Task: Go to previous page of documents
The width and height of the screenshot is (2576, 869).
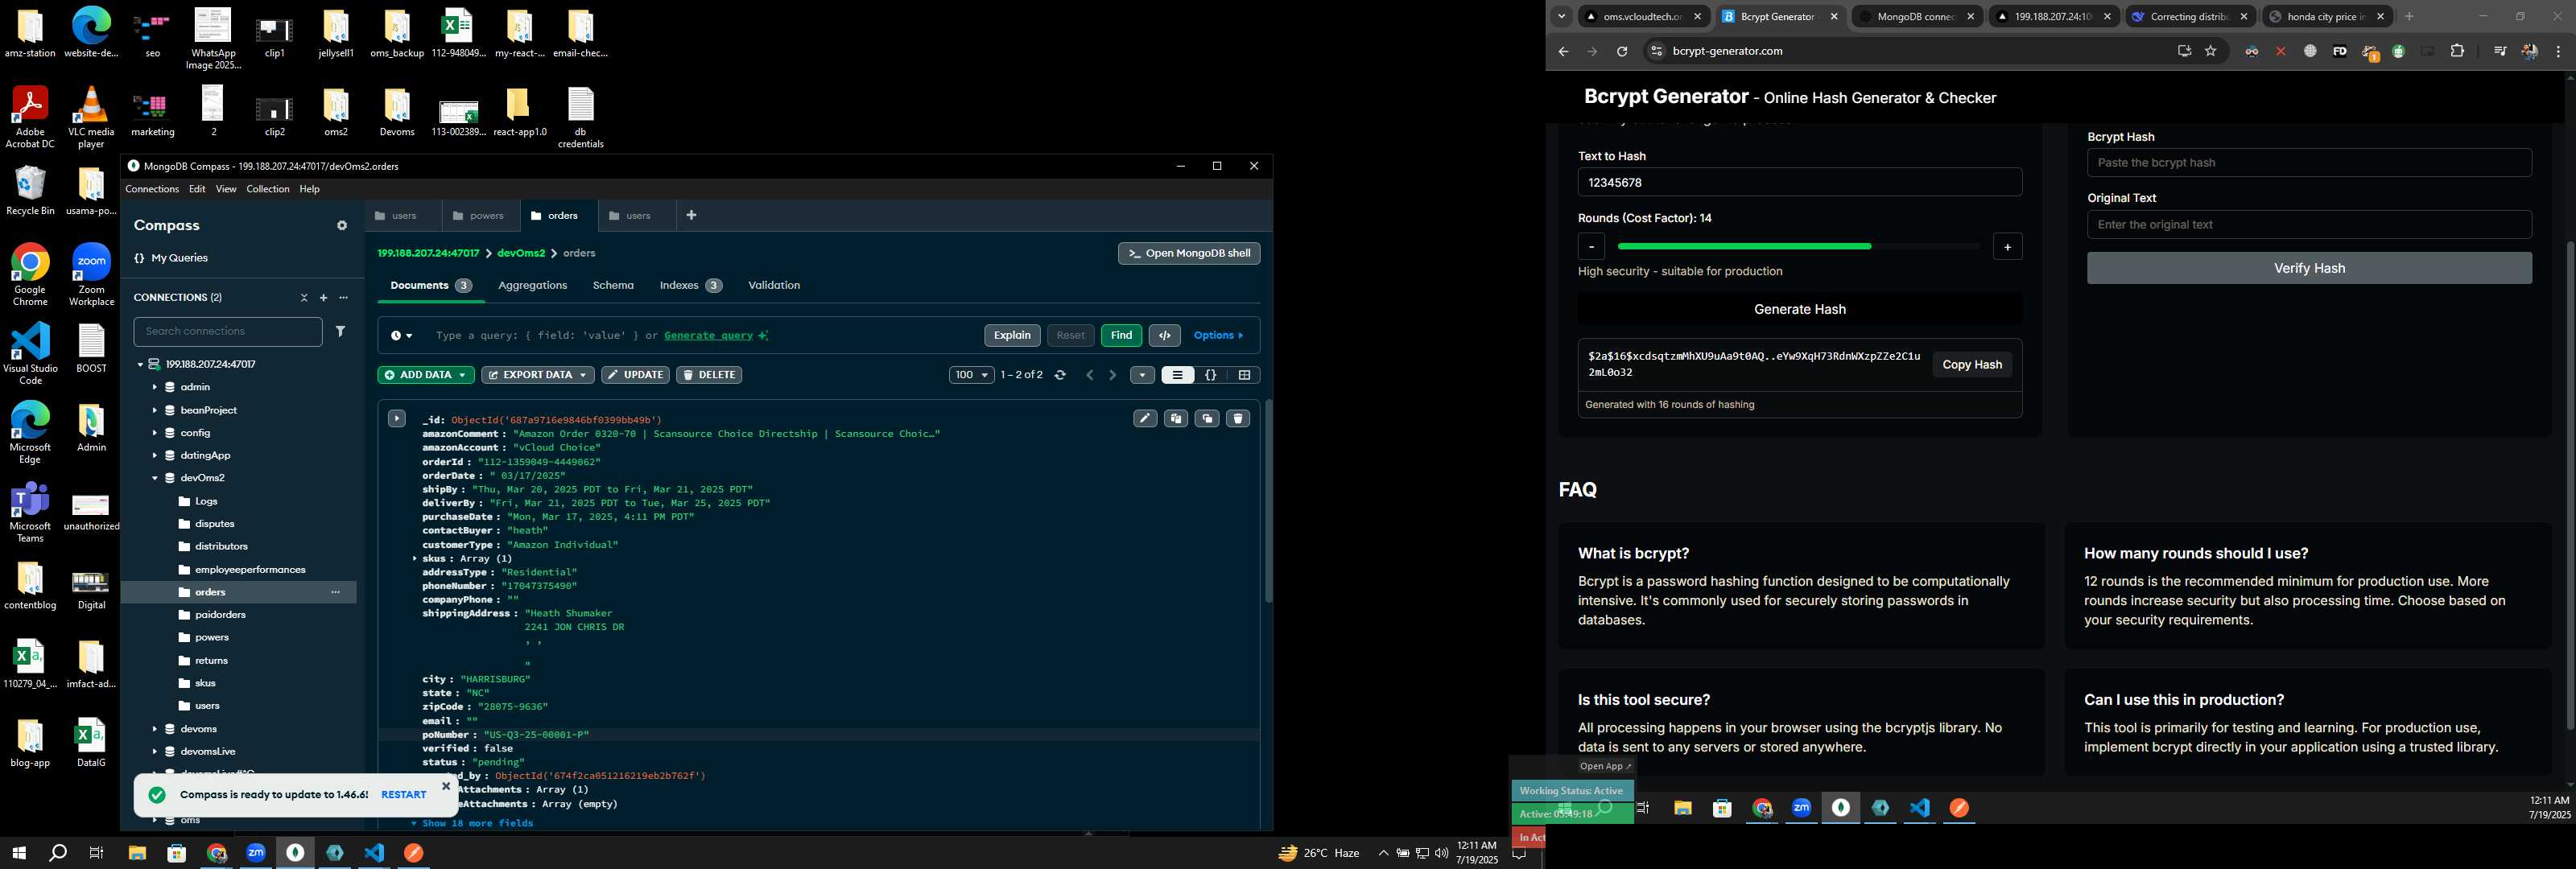Action: [x=1090, y=375]
